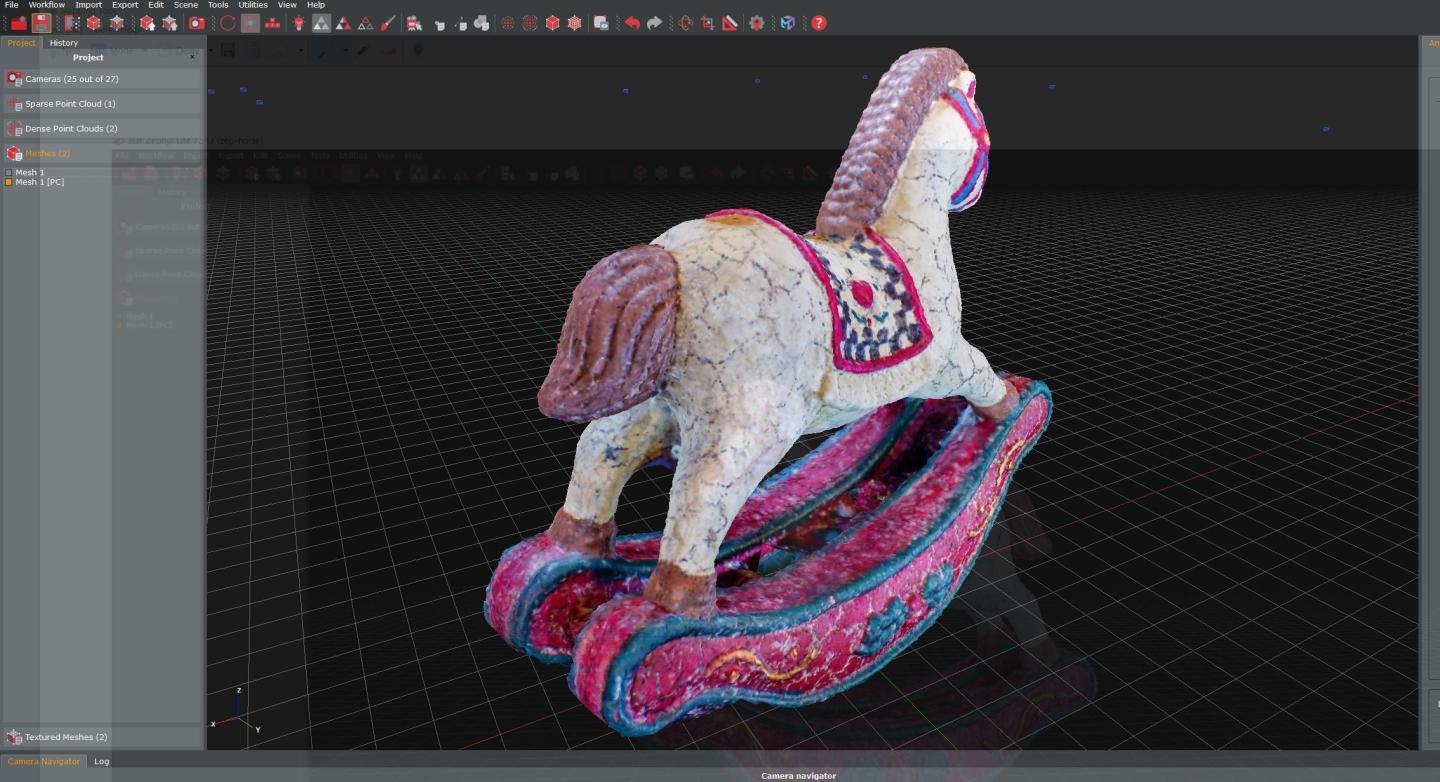The height and width of the screenshot is (782, 1440).
Task: Expand the Cameras (25 out of 27) section
Action: pos(102,78)
